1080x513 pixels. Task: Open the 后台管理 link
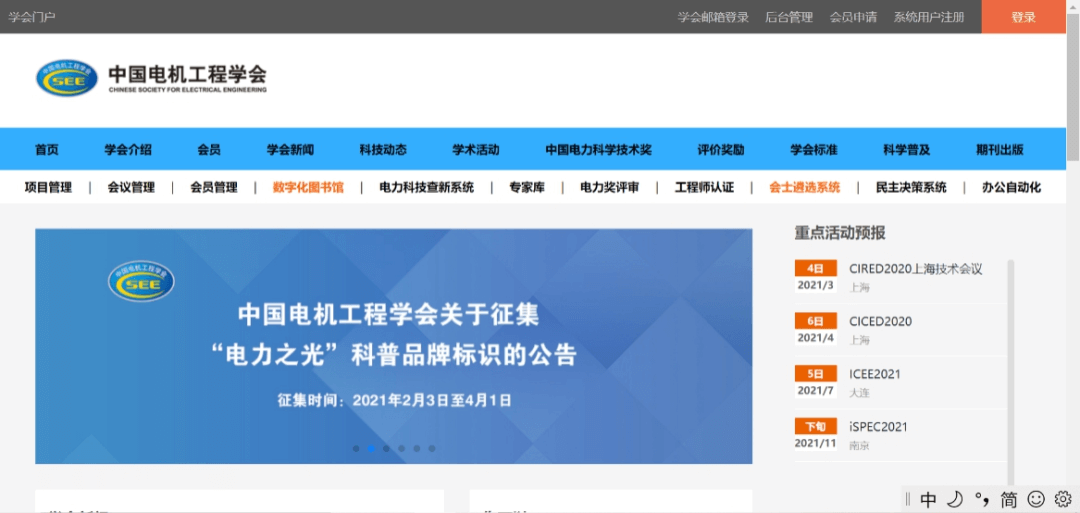pyautogui.click(x=789, y=17)
